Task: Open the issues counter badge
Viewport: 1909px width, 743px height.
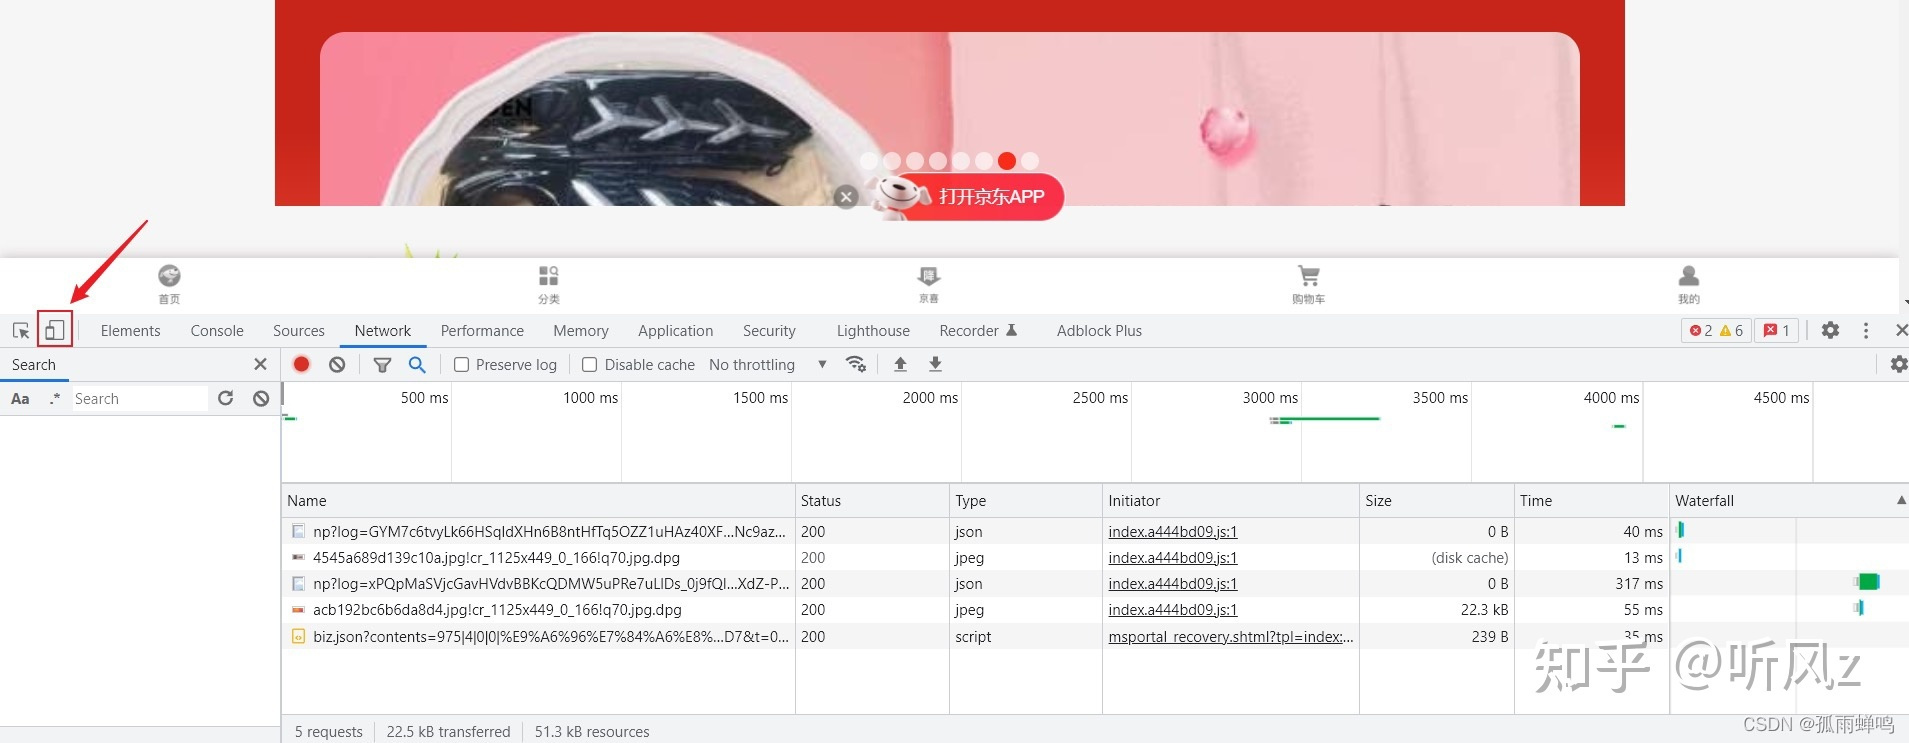Action: [x=1777, y=330]
